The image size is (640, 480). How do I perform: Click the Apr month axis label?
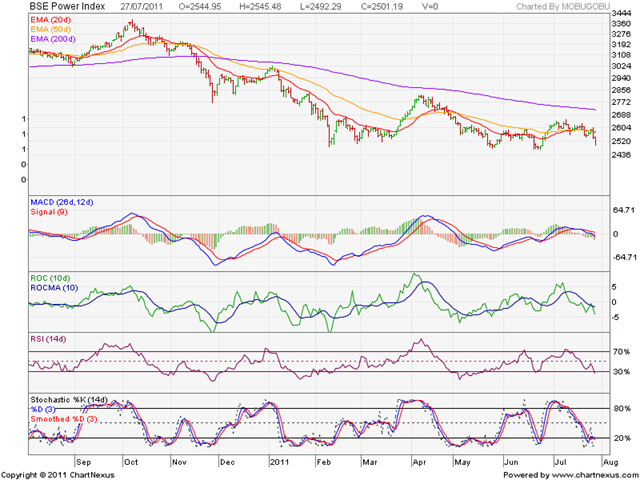click(420, 462)
